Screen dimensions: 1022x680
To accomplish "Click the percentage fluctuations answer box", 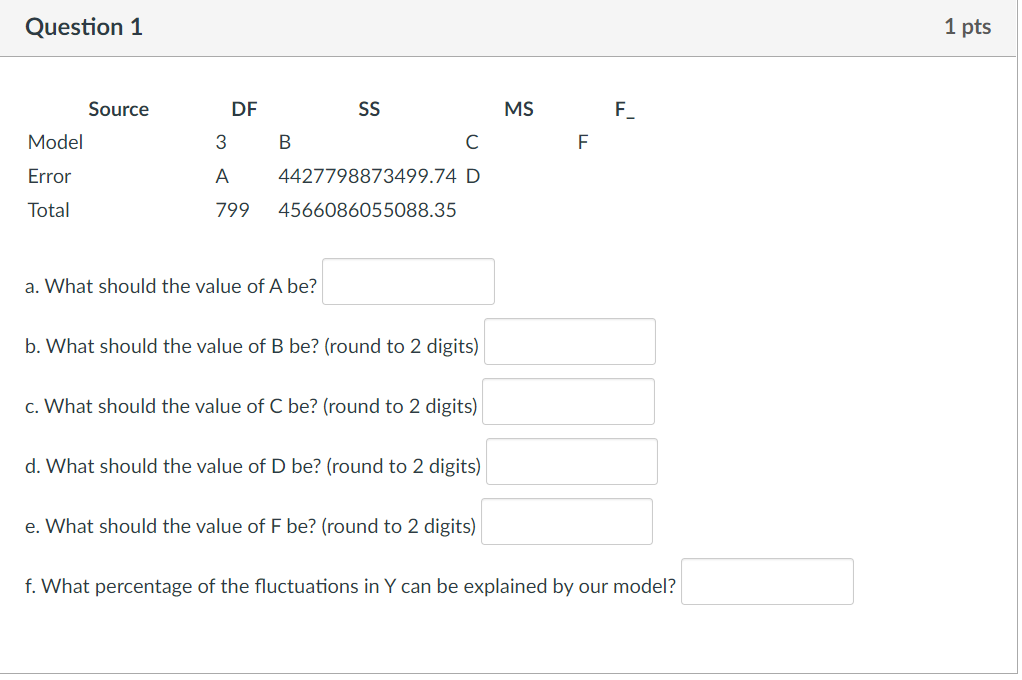I will pos(767,581).
